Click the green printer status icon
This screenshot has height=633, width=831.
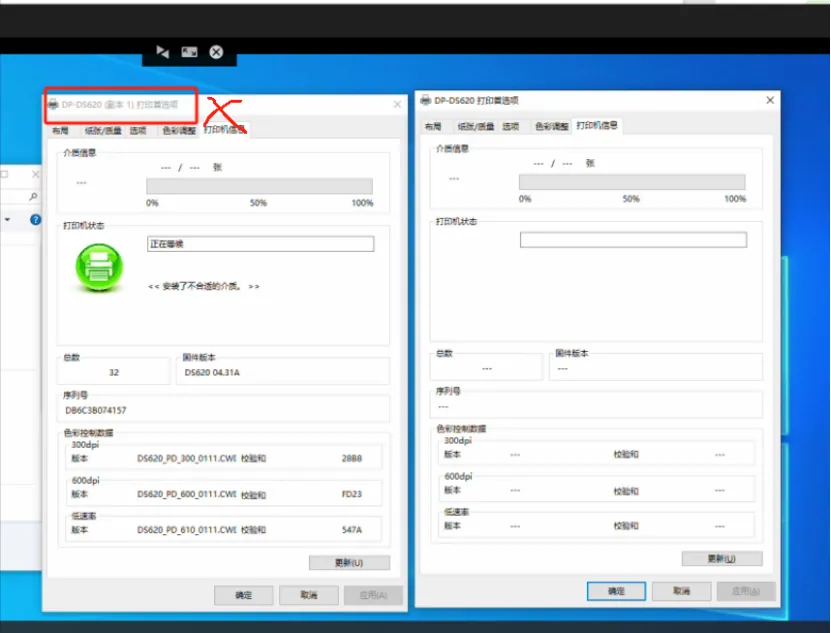click(x=99, y=267)
